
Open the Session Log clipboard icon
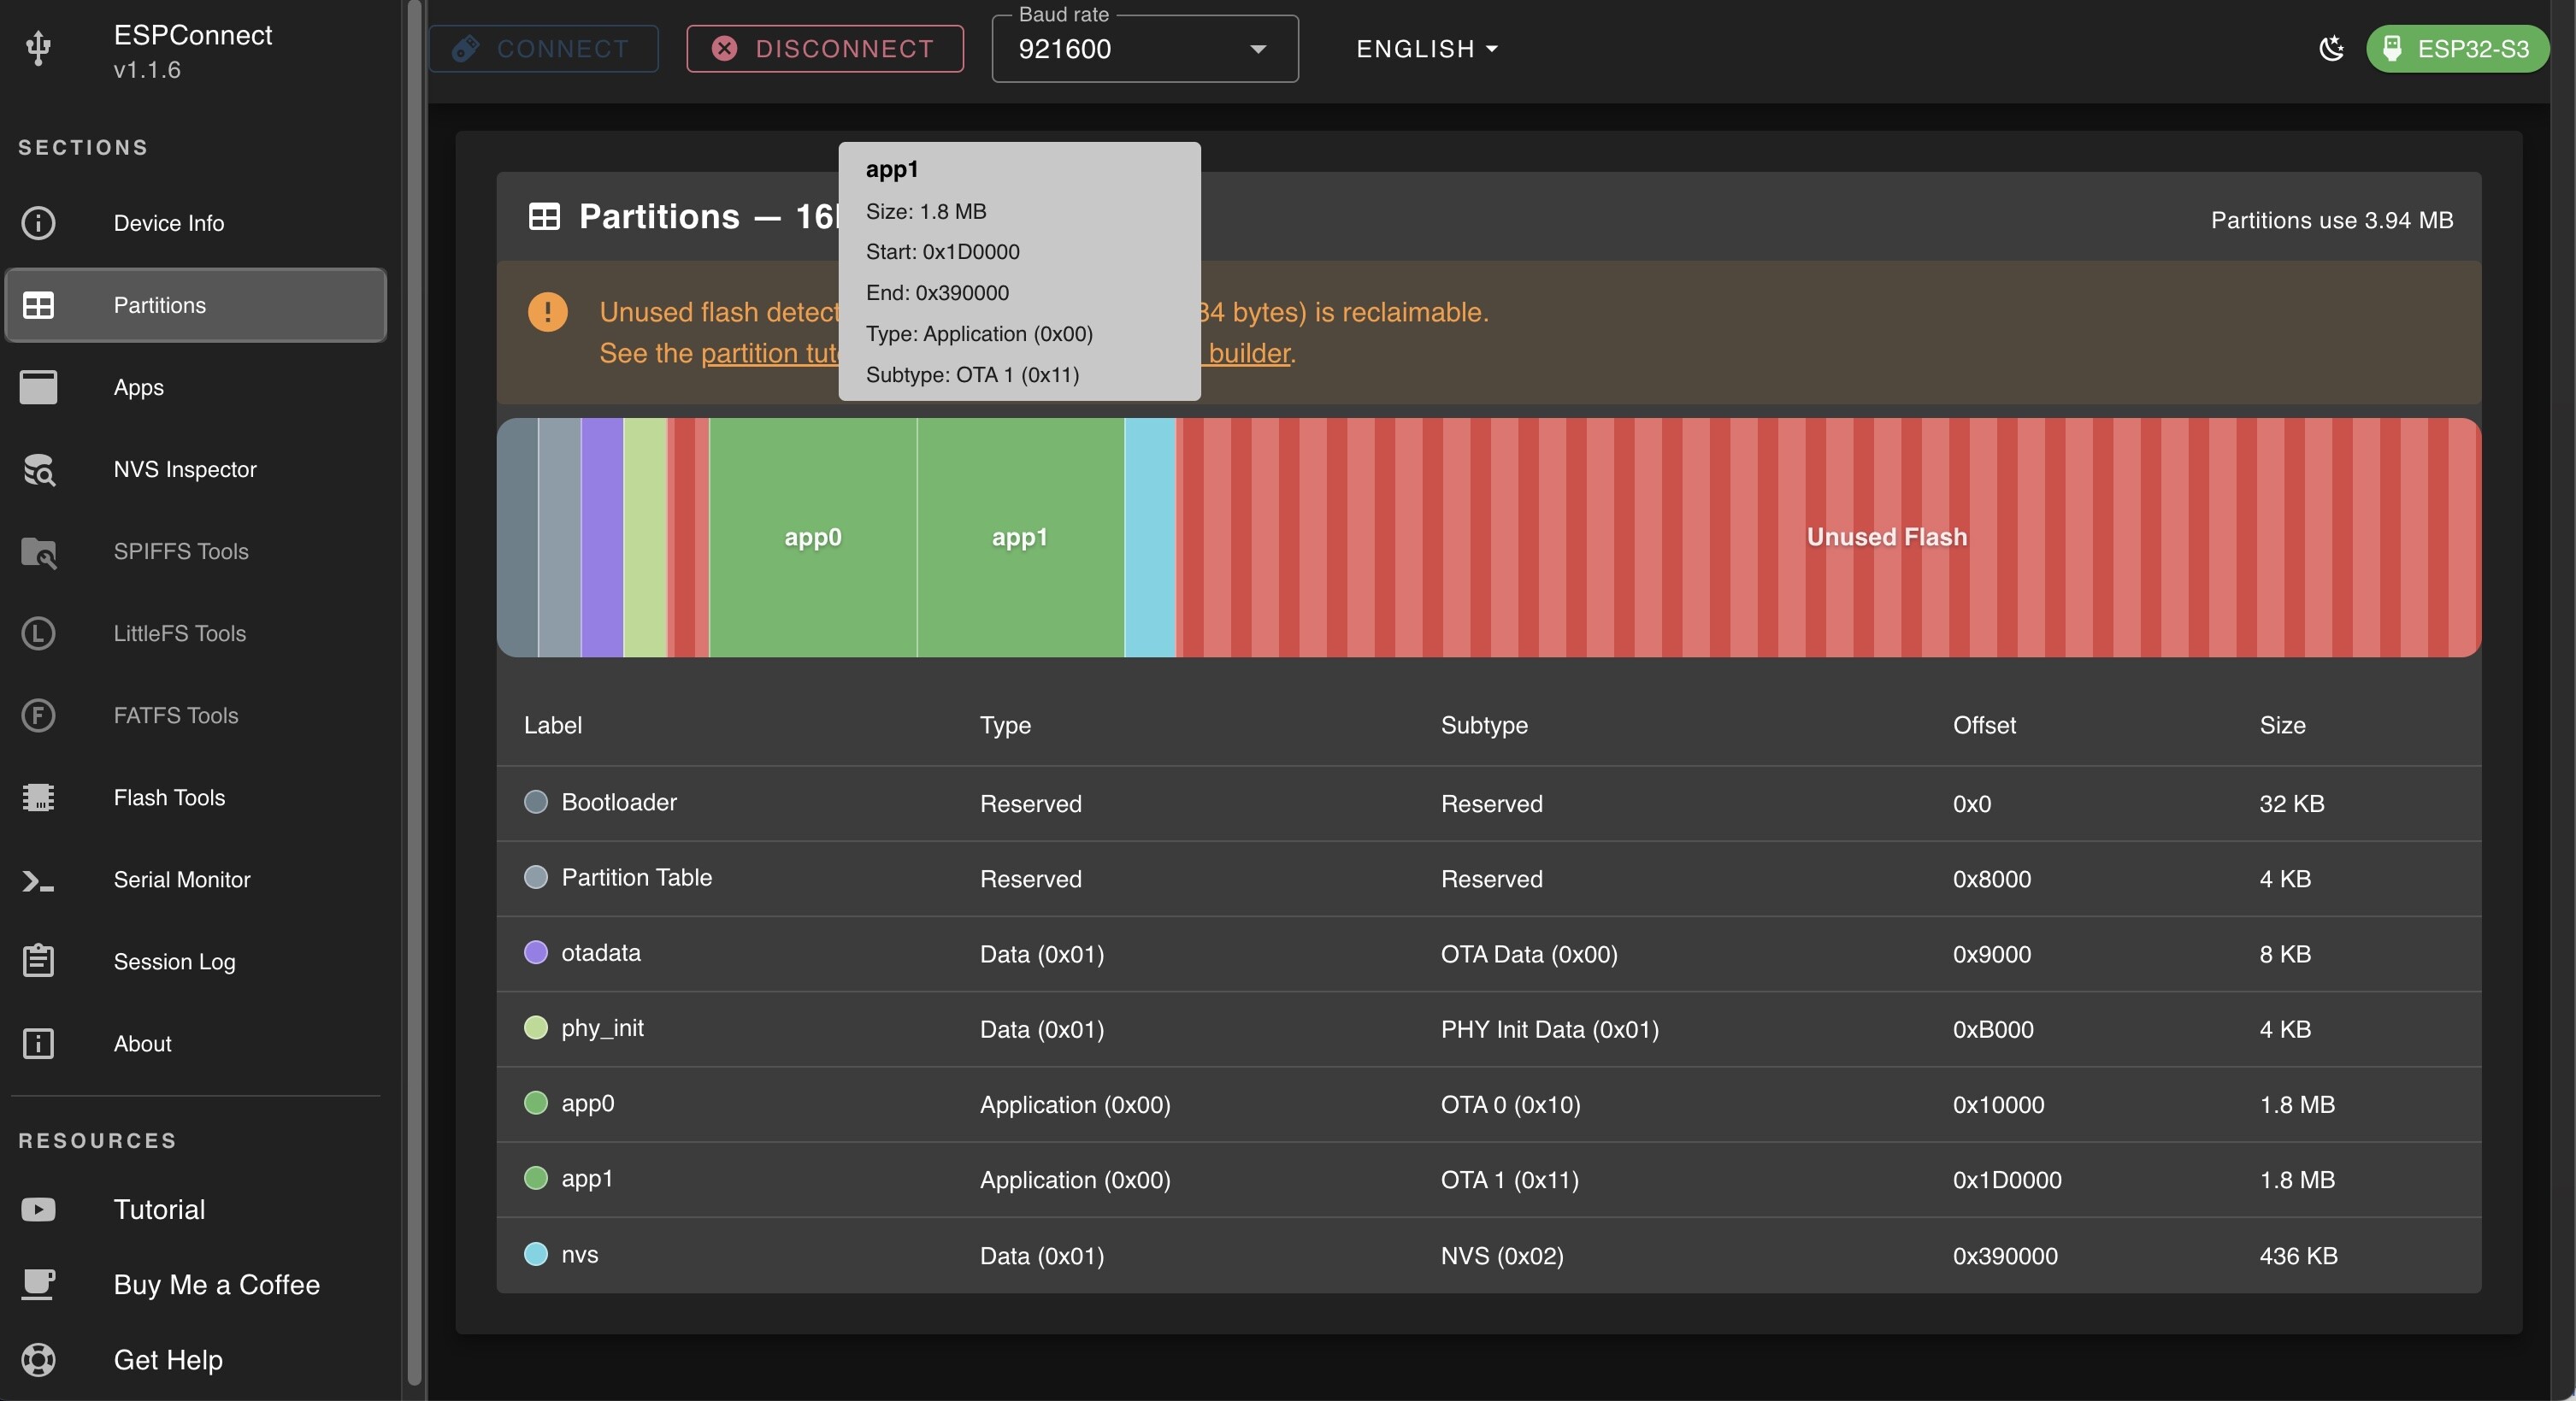click(x=38, y=961)
